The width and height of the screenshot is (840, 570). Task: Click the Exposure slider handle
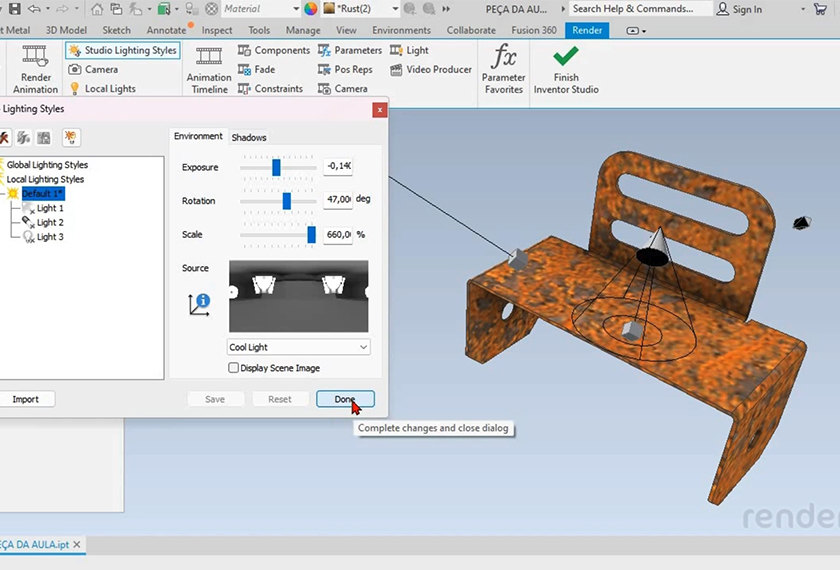pos(277,167)
